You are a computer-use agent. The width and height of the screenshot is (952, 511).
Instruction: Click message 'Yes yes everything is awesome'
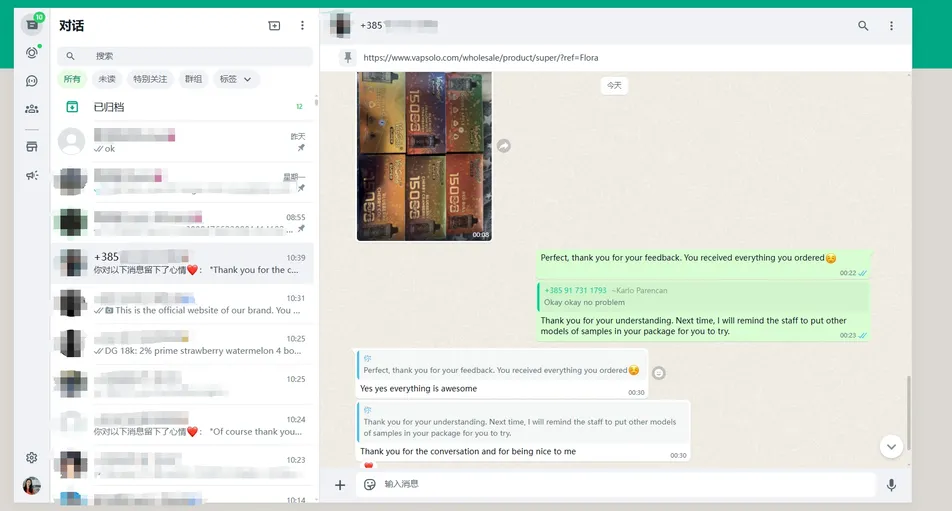pos(418,388)
